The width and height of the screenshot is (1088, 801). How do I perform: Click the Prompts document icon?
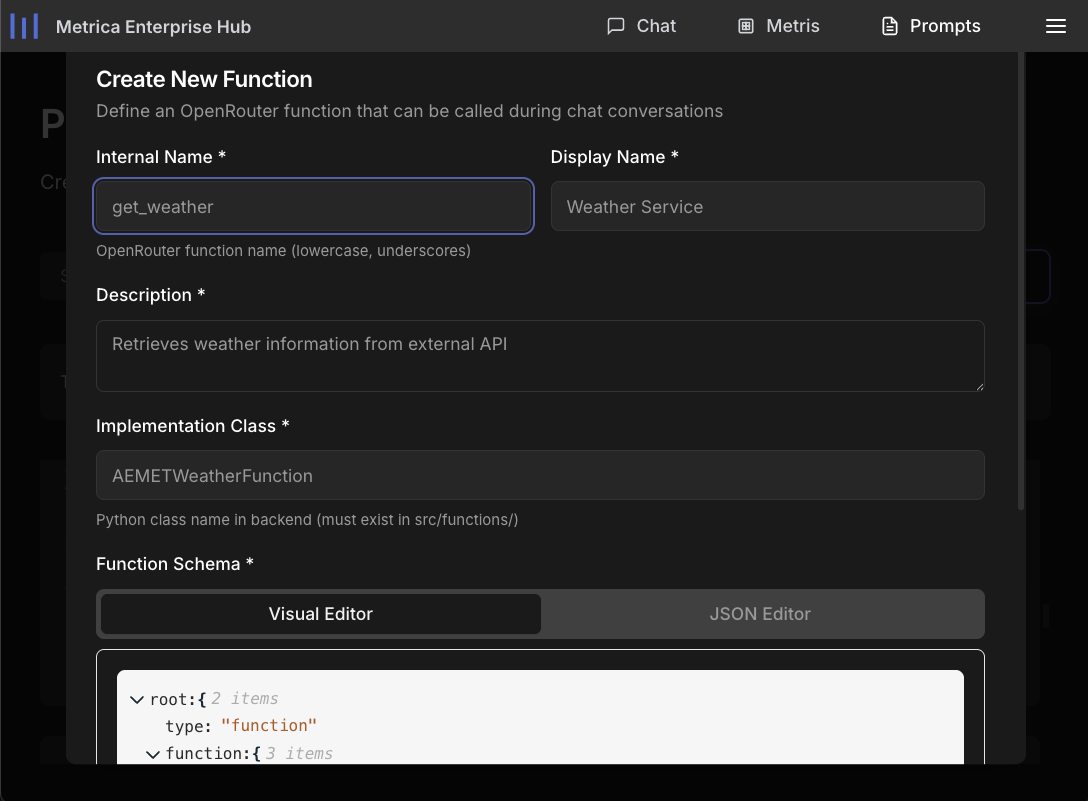pos(889,26)
